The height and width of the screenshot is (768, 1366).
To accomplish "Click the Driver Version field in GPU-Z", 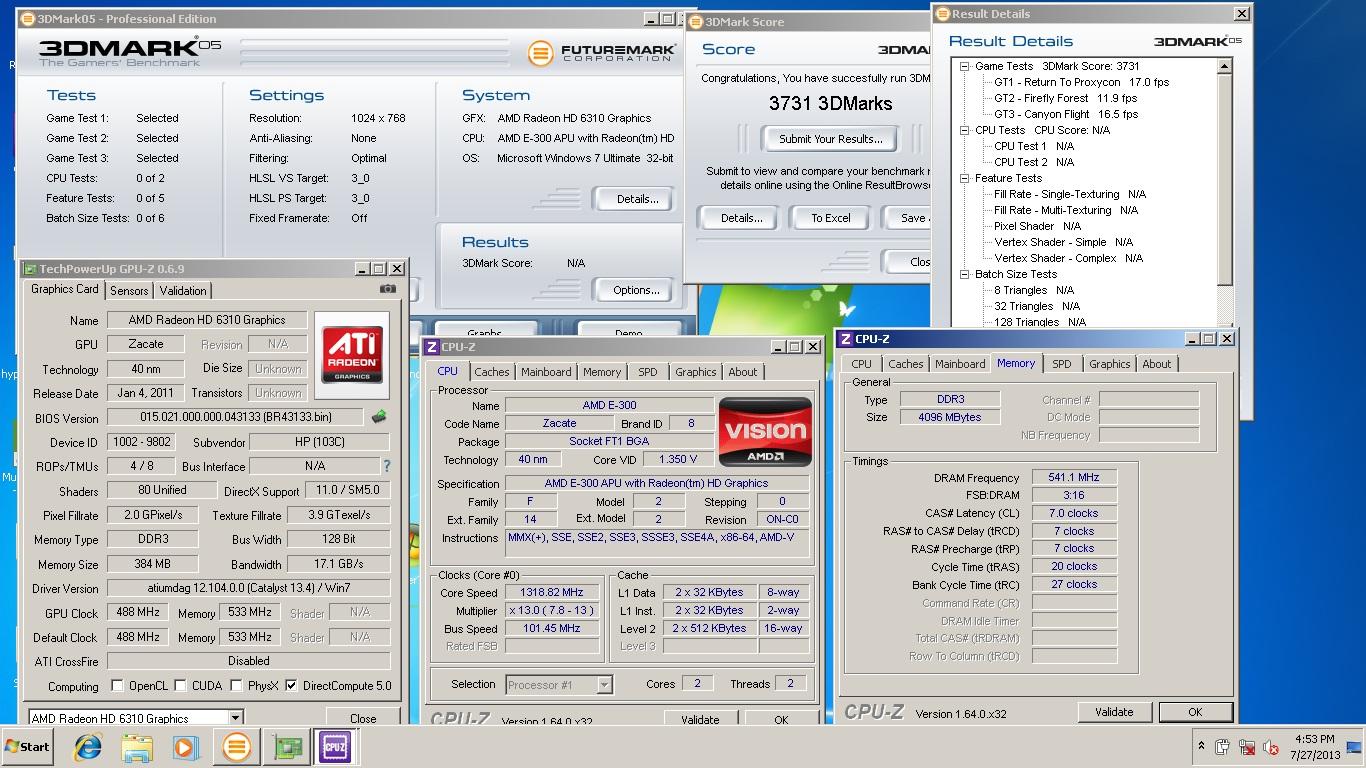I will (x=248, y=589).
